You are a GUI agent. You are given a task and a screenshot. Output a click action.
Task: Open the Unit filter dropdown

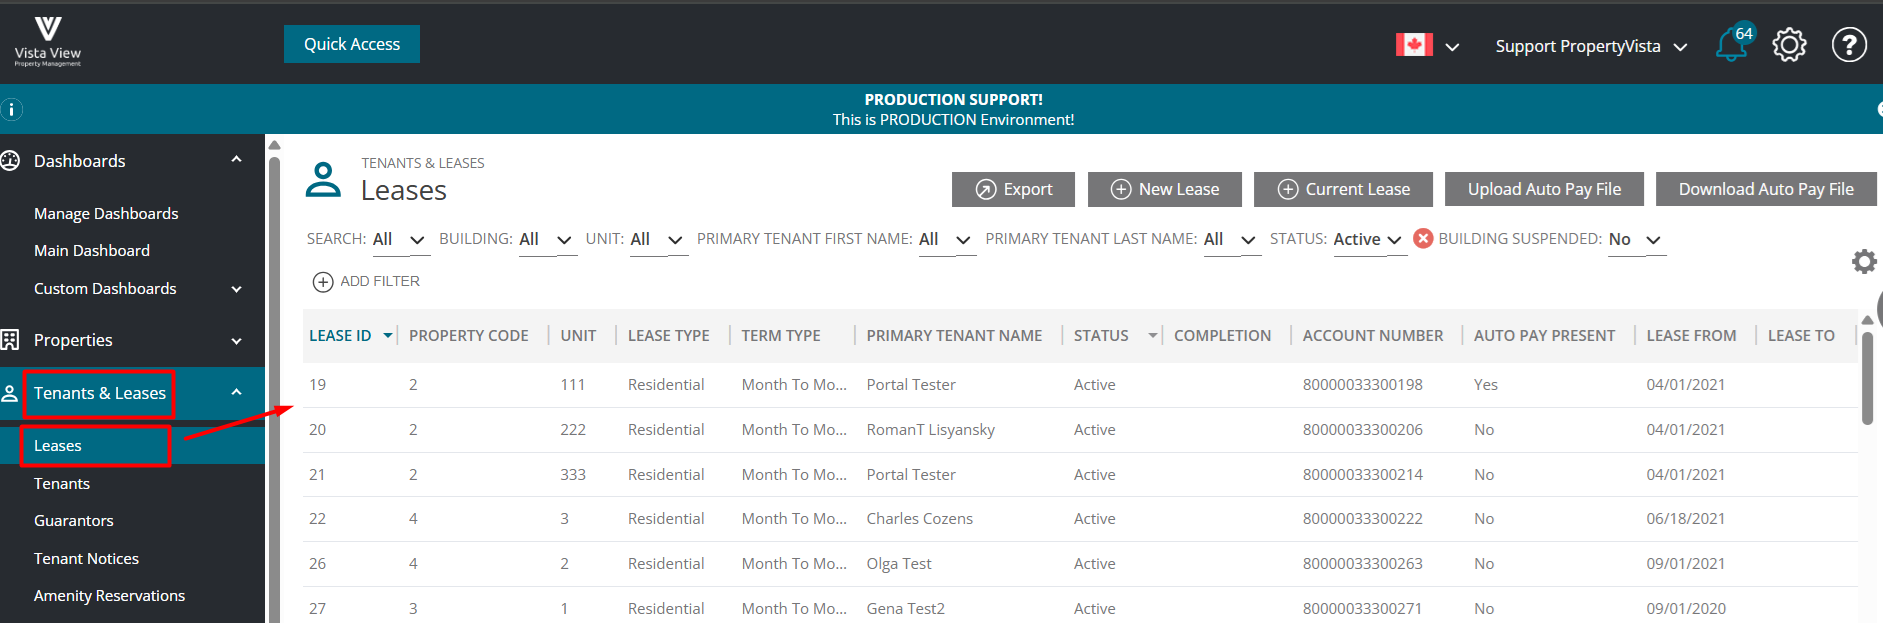pos(657,240)
